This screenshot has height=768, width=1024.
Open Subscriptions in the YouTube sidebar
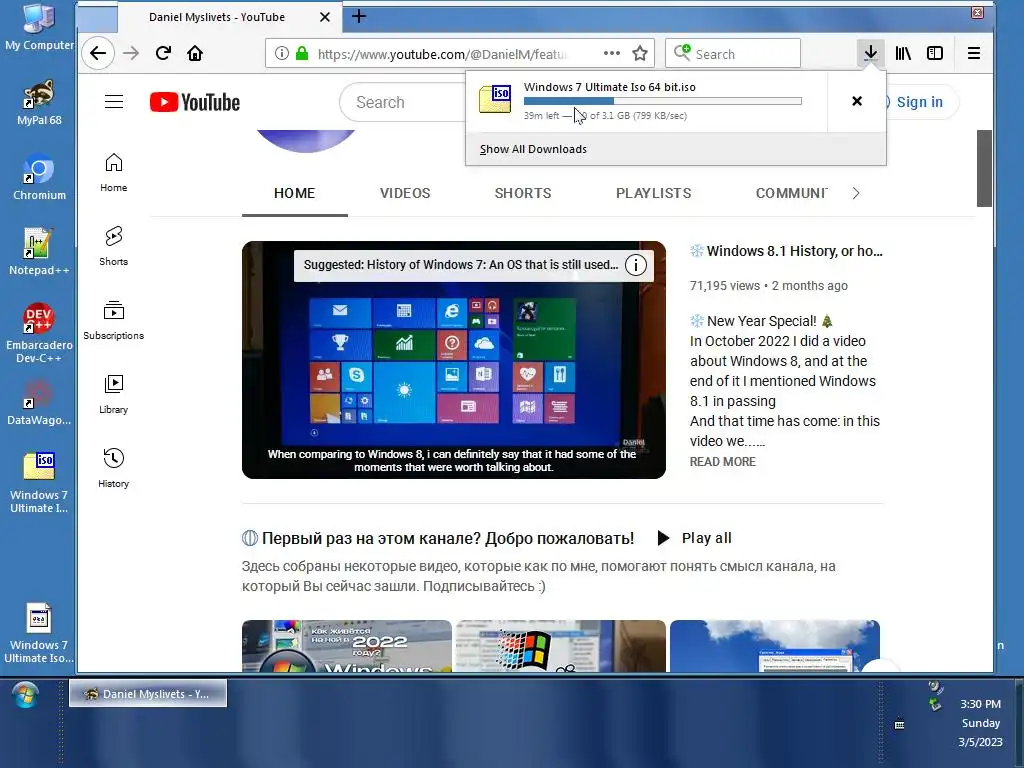click(114, 321)
